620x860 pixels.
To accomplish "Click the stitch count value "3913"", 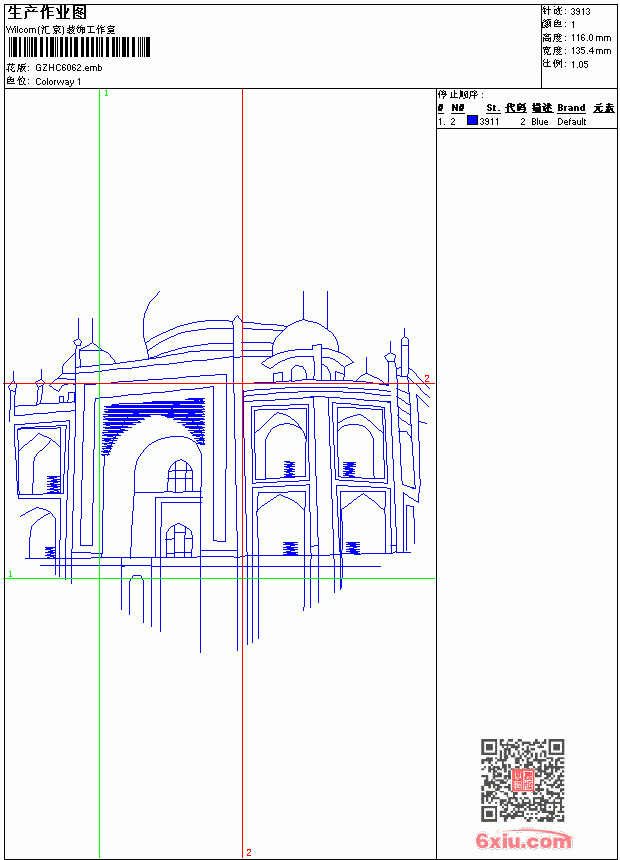I will pos(580,12).
